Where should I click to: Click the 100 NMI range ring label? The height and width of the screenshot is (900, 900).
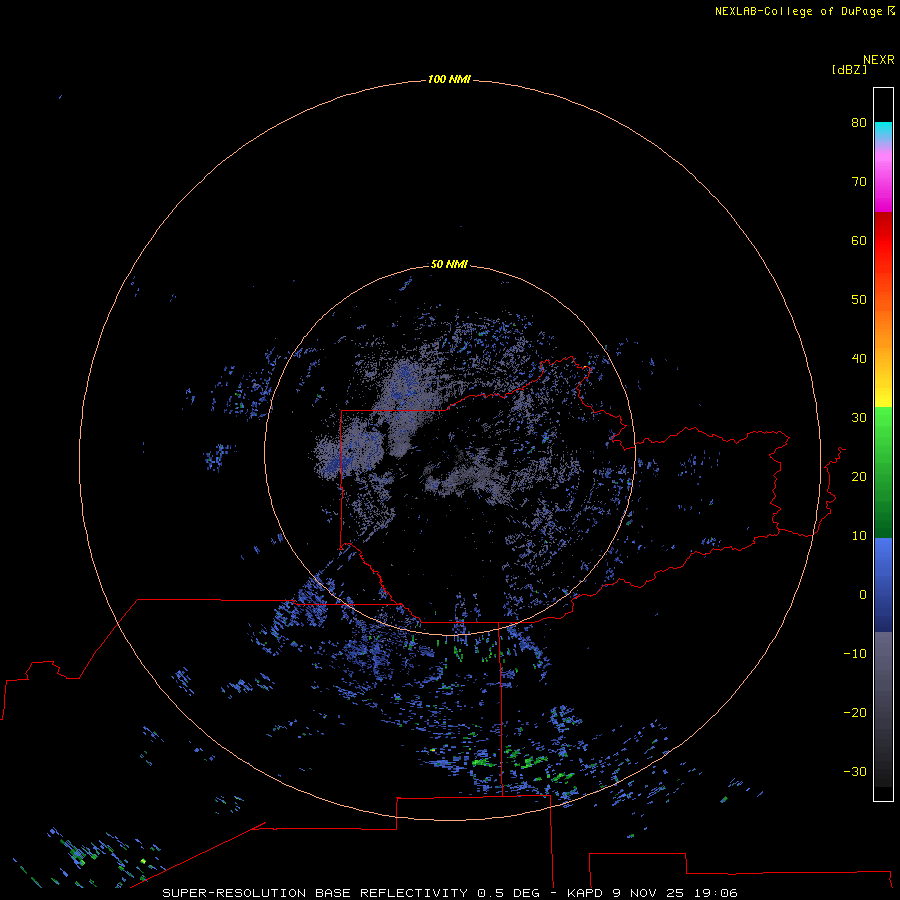point(449,79)
